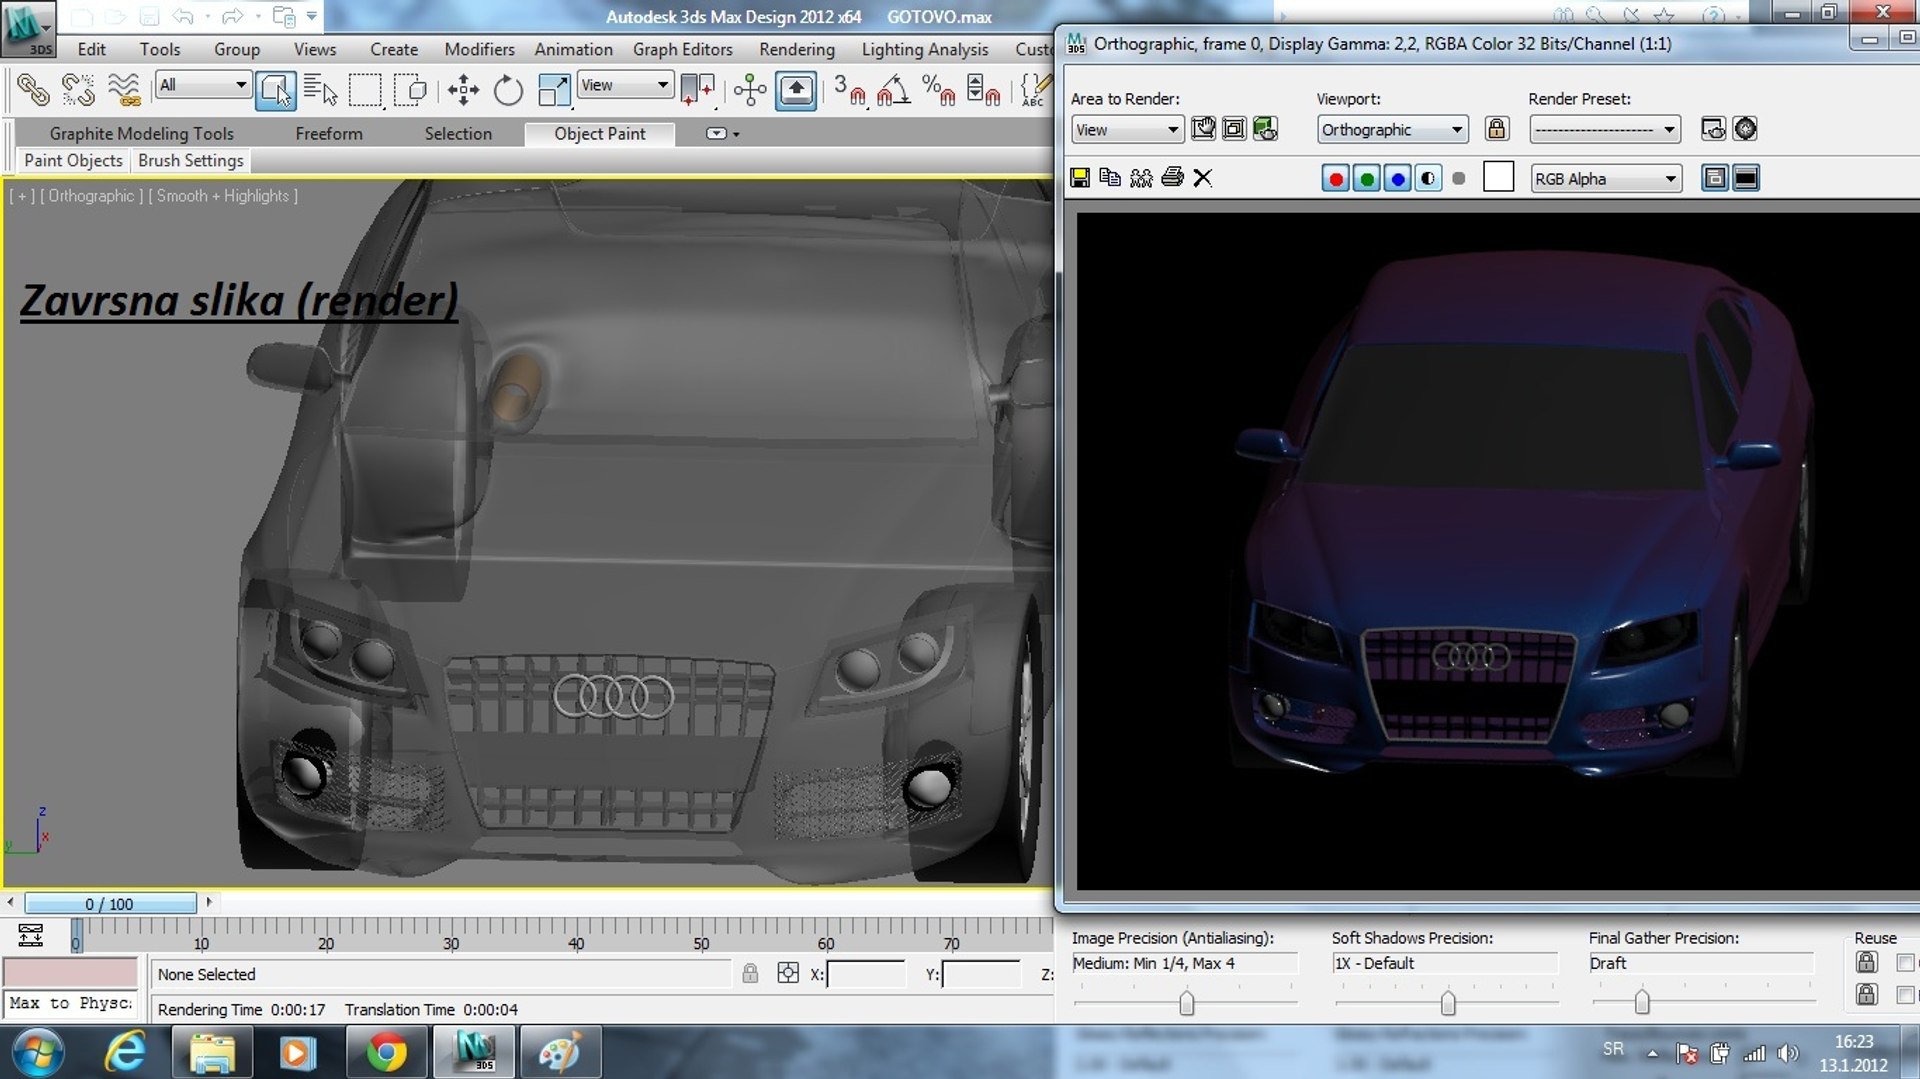Open the RGB Alpha channel dropdown
The height and width of the screenshot is (1079, 1920).
point(1606,179)
